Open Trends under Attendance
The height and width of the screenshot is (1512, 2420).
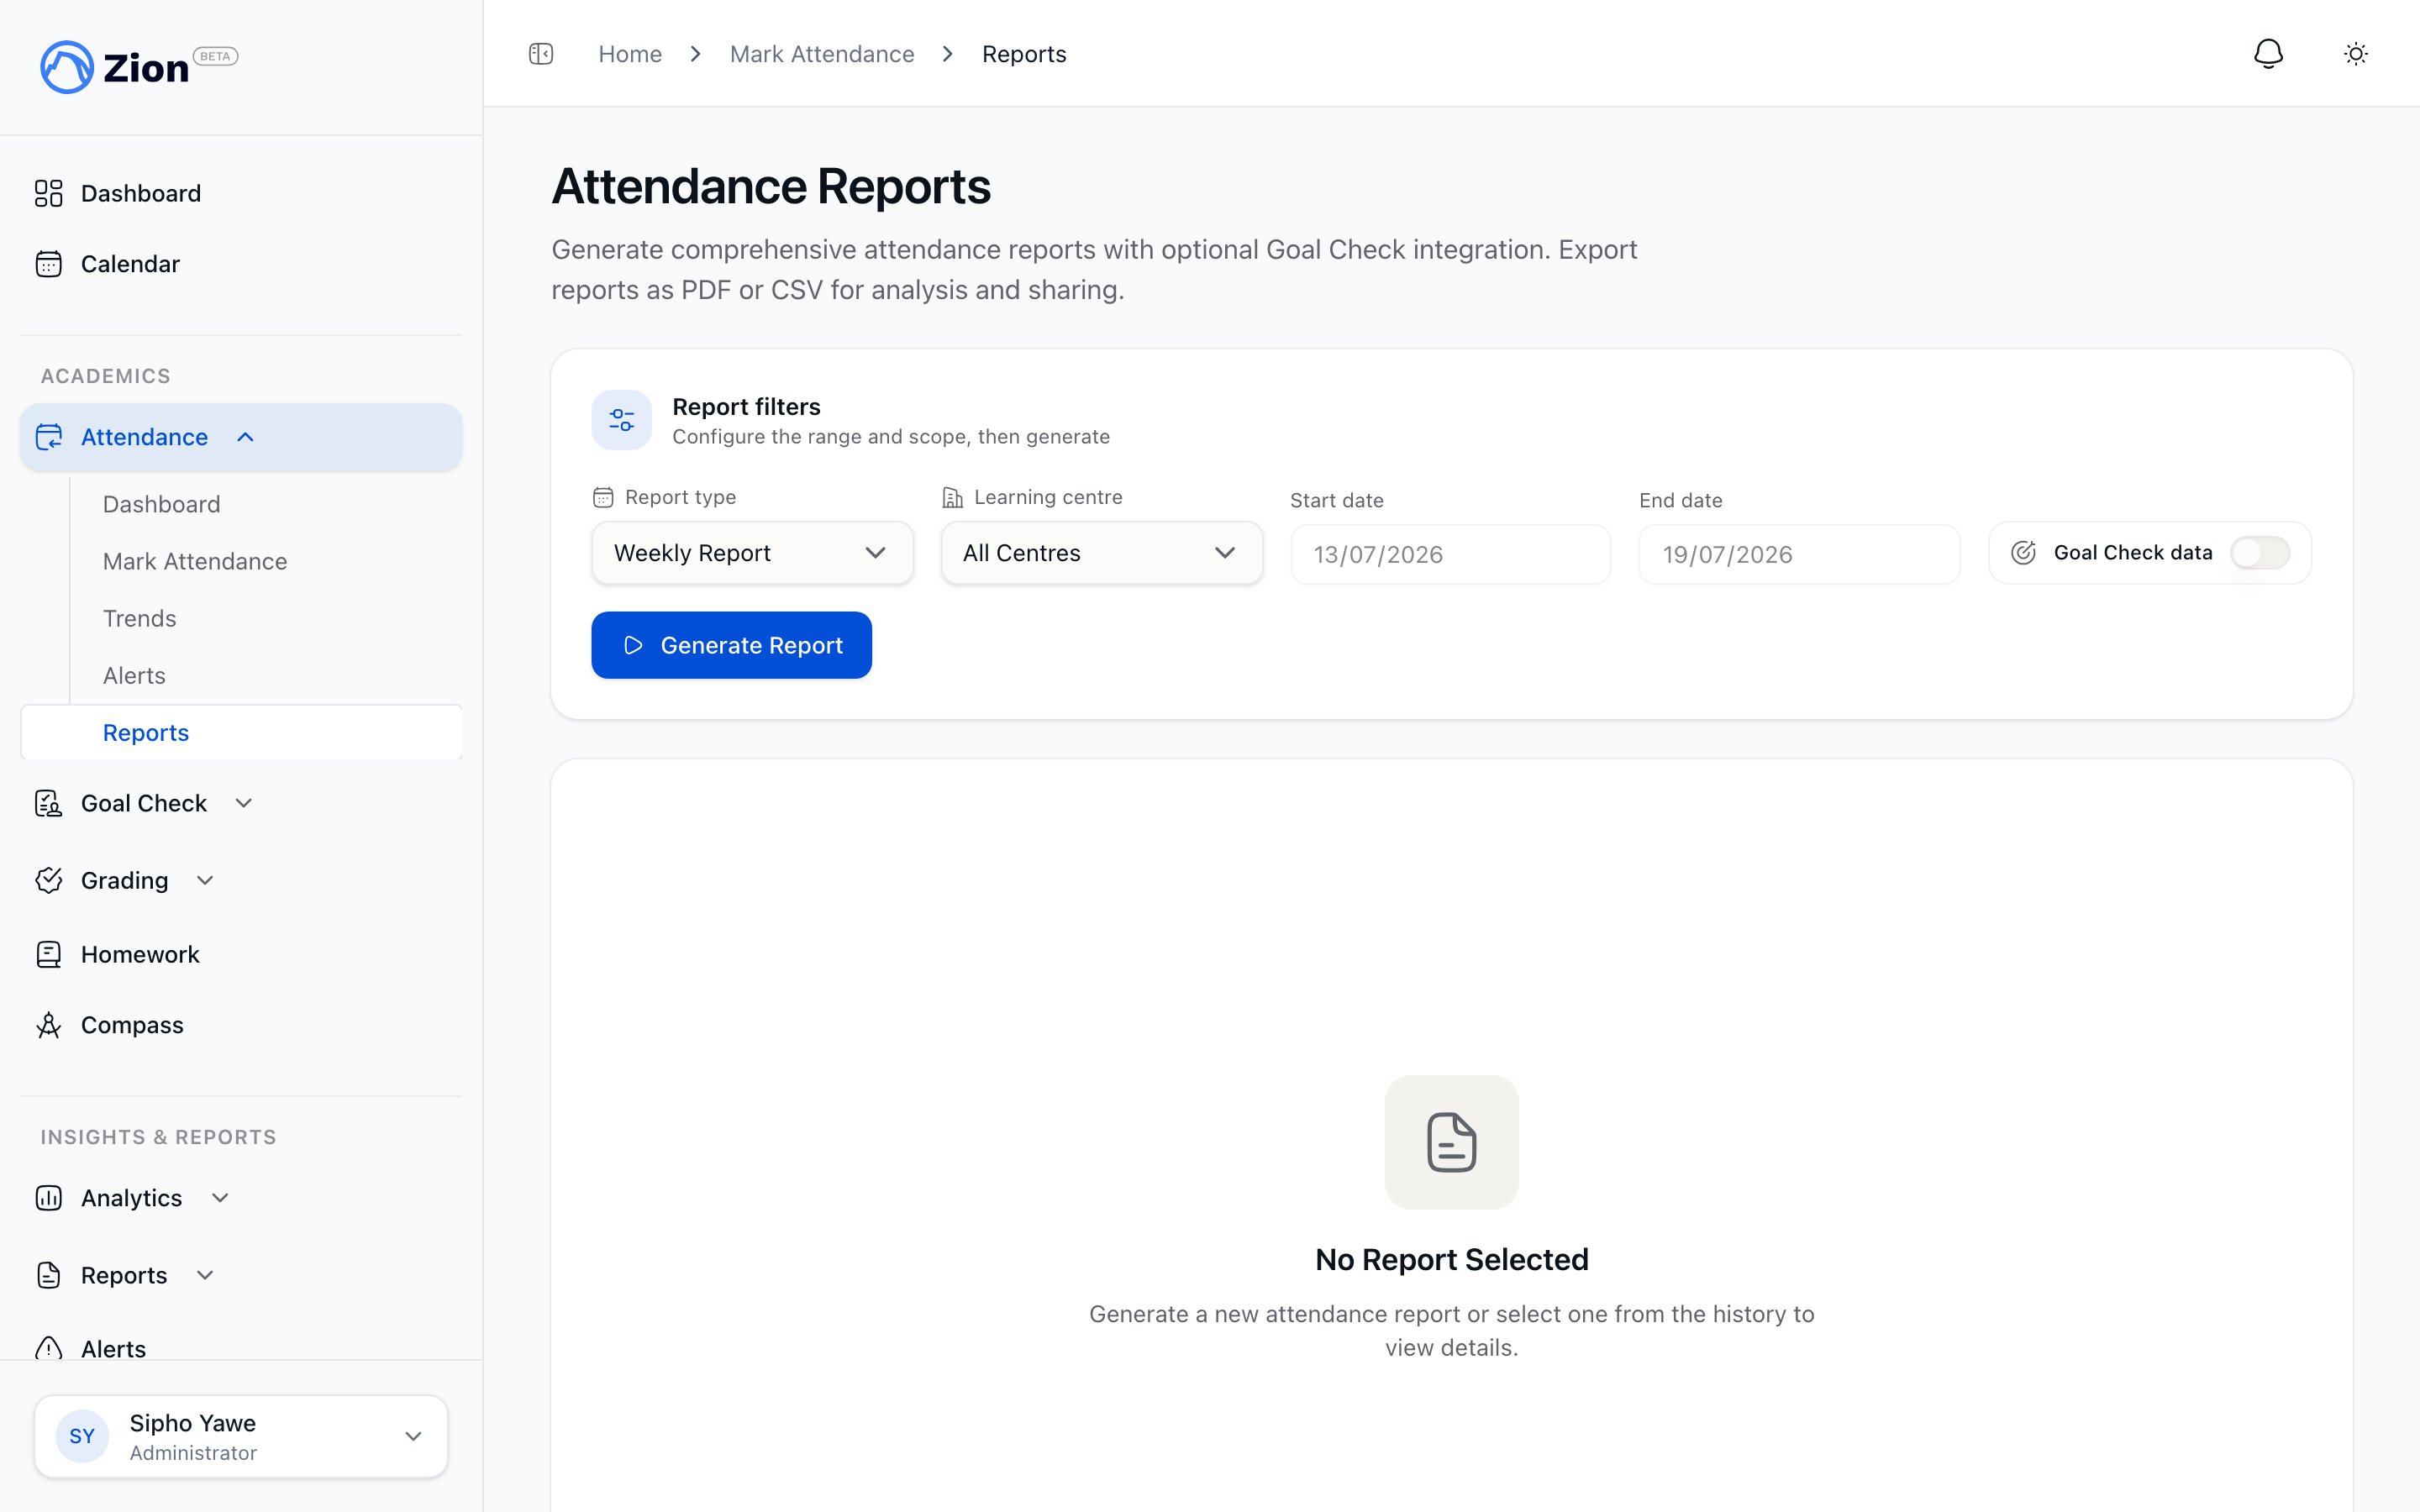[x=140, y=618]
